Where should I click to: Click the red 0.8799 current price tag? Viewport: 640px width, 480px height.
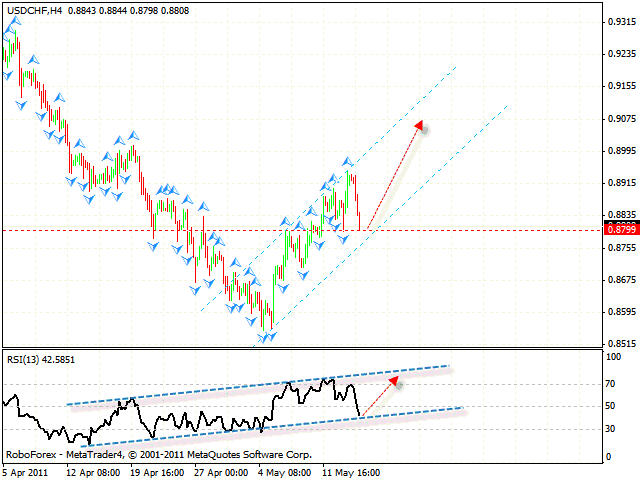pos(620,230)
